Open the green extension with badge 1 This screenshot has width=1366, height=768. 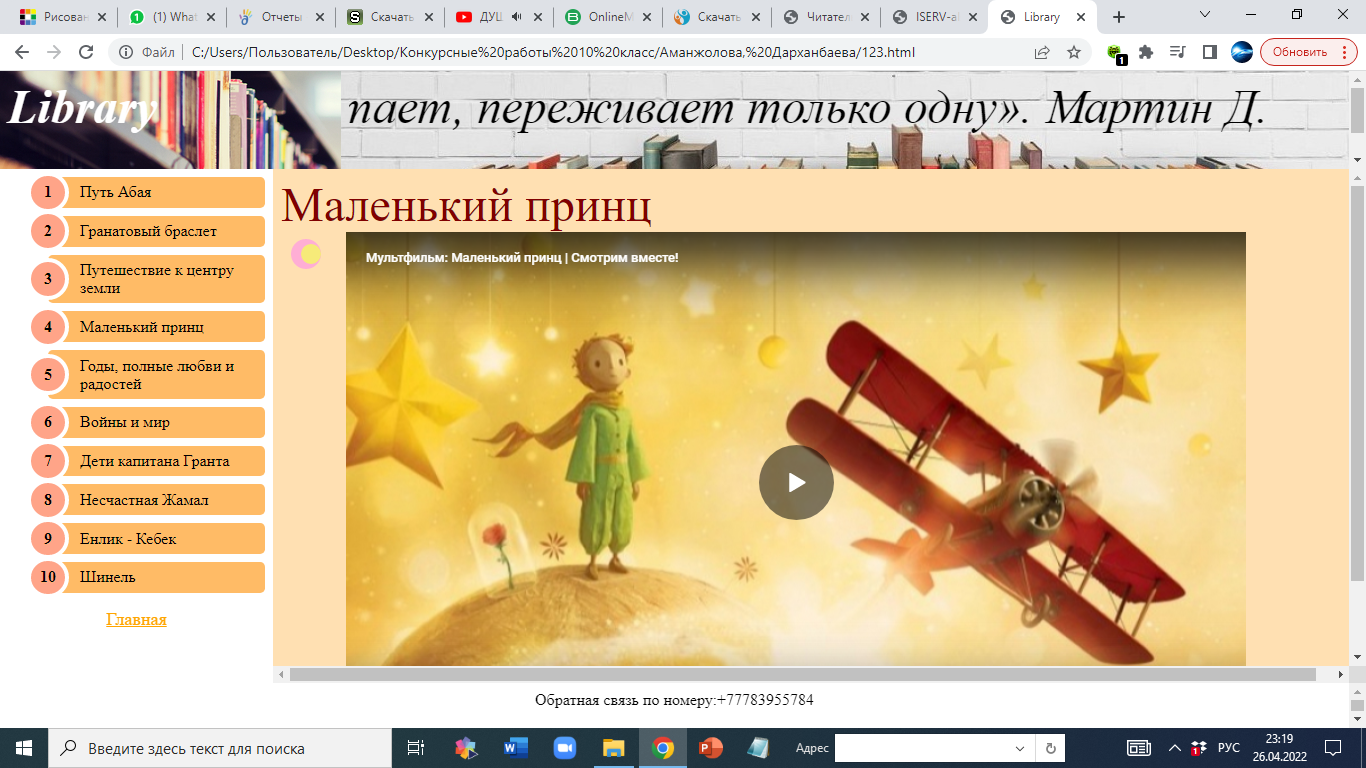tap(1116, 53)
